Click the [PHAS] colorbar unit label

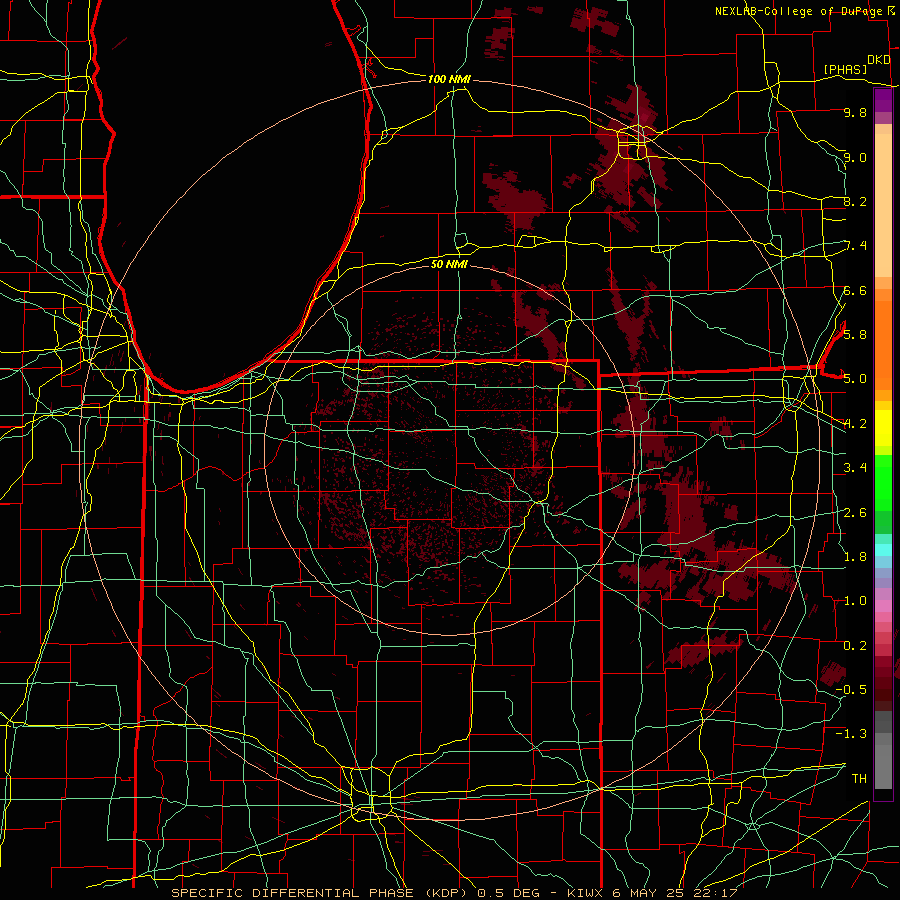click(845, 70)
